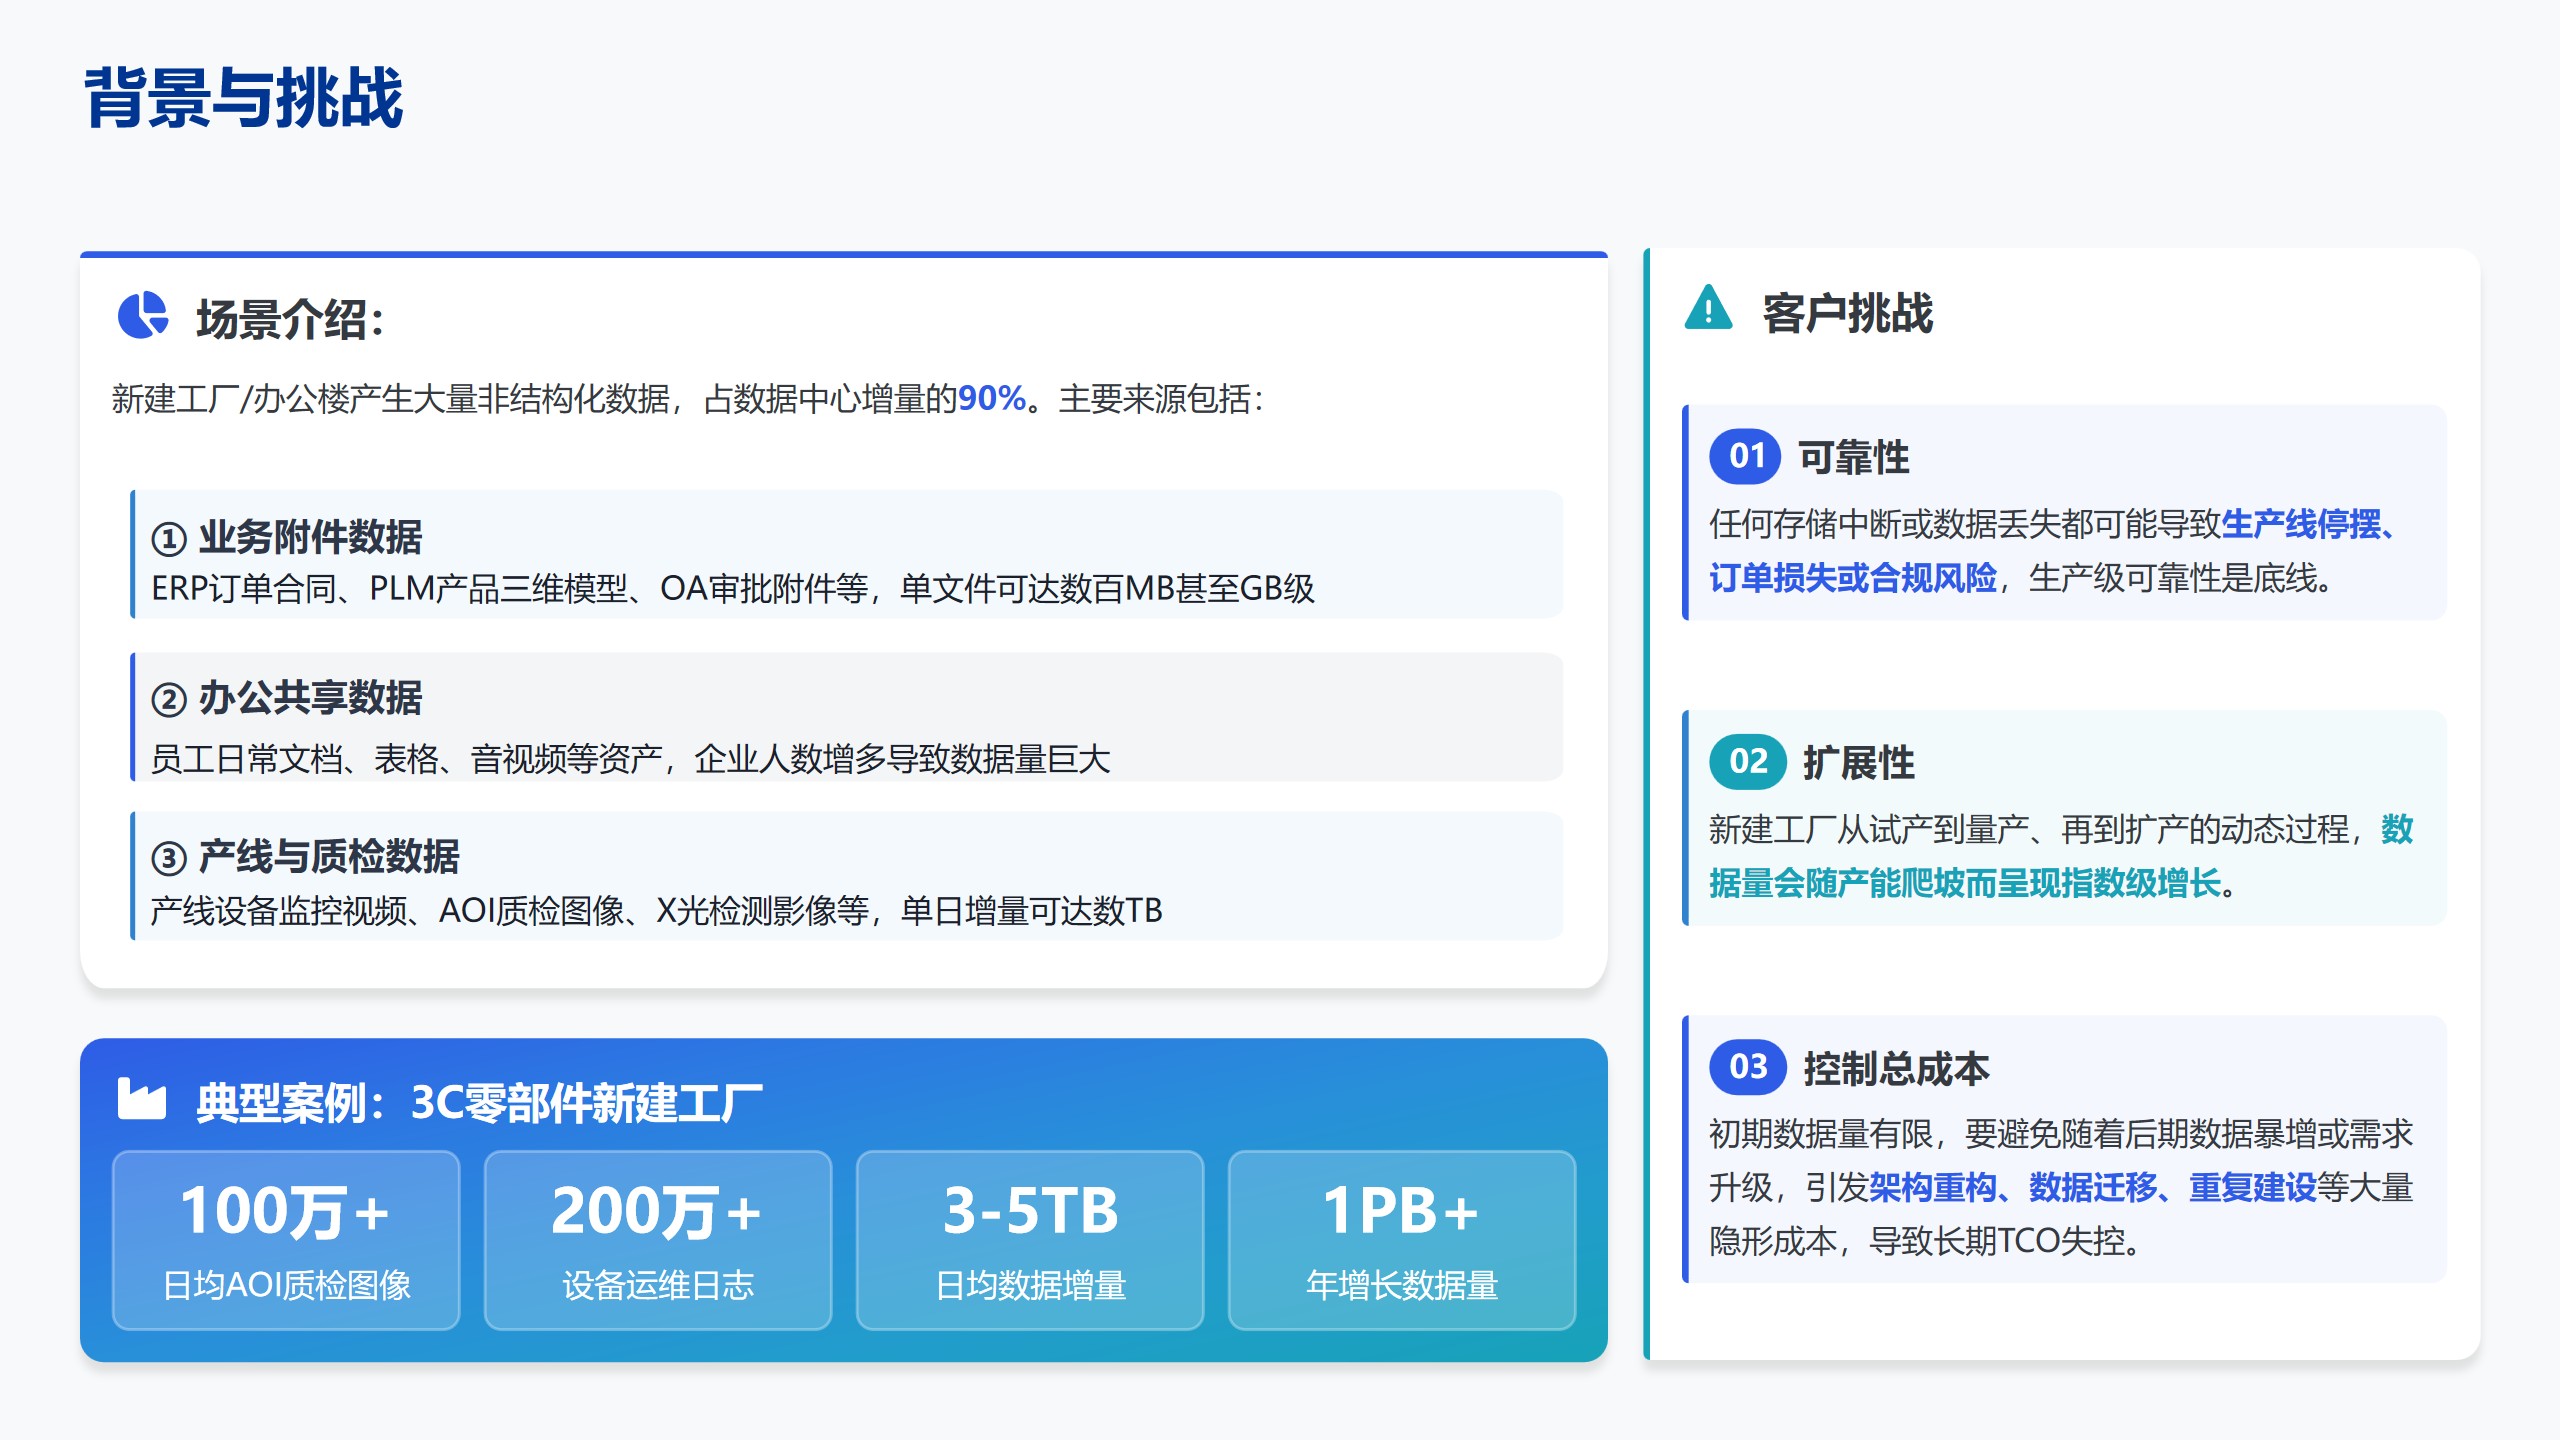This screenshot has height=1440, width=2560.
Task: Select the 年增长数据量 caption
Action: [x=1402, y=1285]
